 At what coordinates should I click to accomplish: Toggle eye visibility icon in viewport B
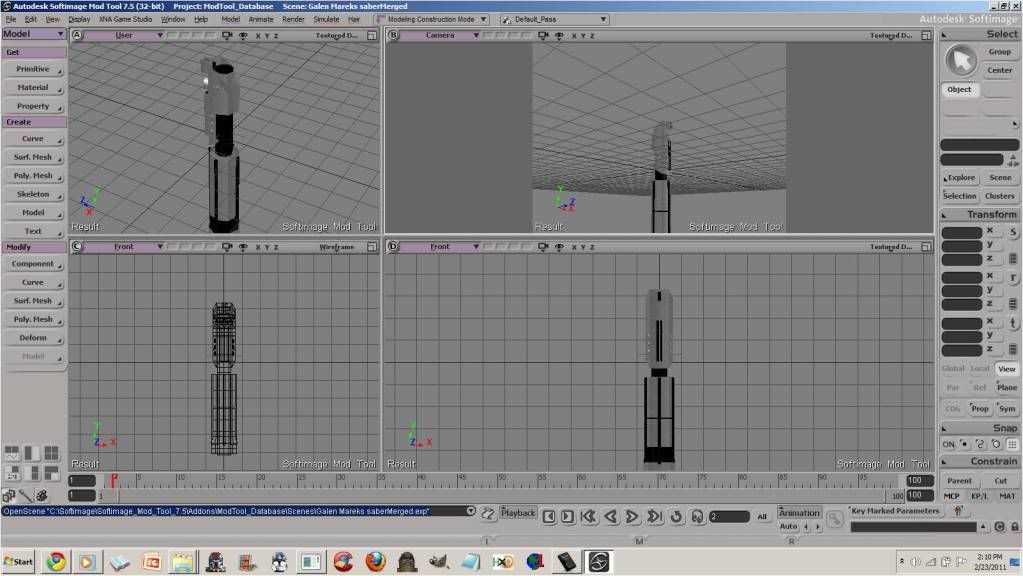(x=559, y=35)
